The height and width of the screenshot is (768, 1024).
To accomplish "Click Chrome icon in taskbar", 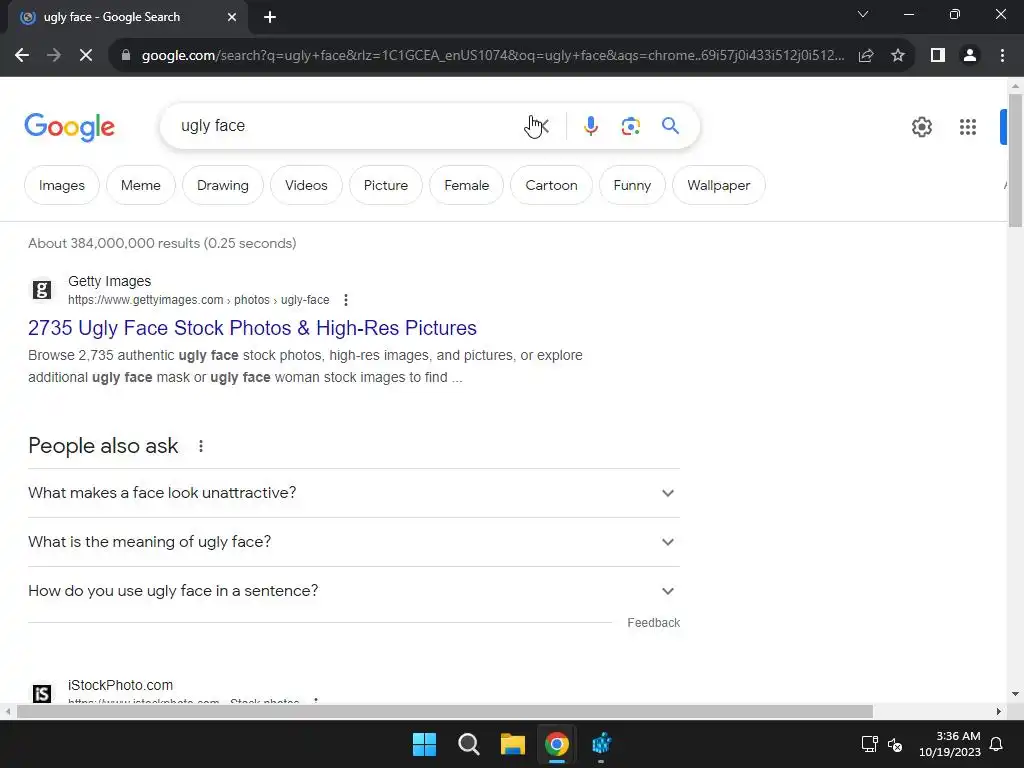I will [x=556, y=744].
